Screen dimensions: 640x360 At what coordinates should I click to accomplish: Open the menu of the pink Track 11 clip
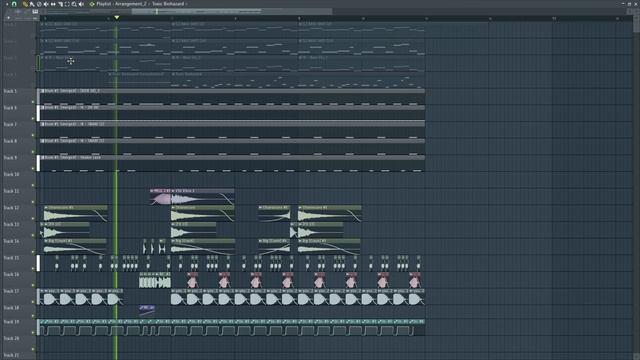click(x=152, y=191)
